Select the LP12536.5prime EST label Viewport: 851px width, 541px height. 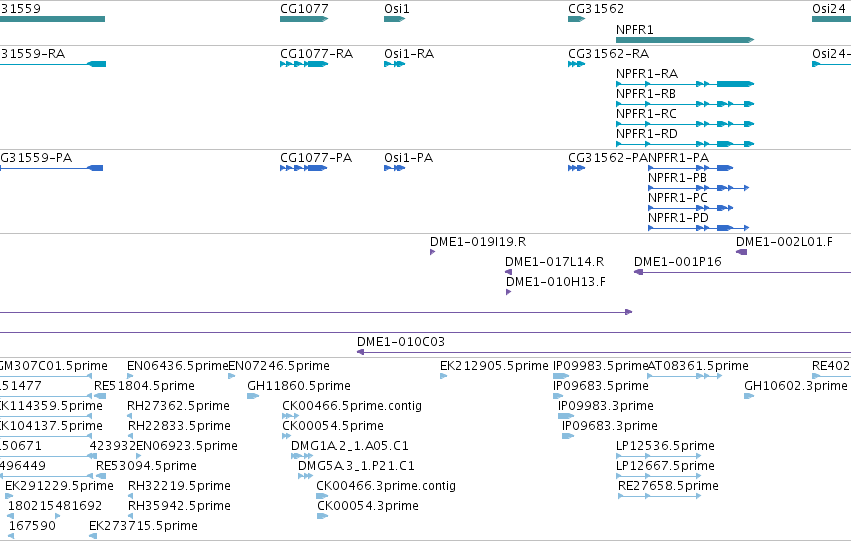coord(665,445)
